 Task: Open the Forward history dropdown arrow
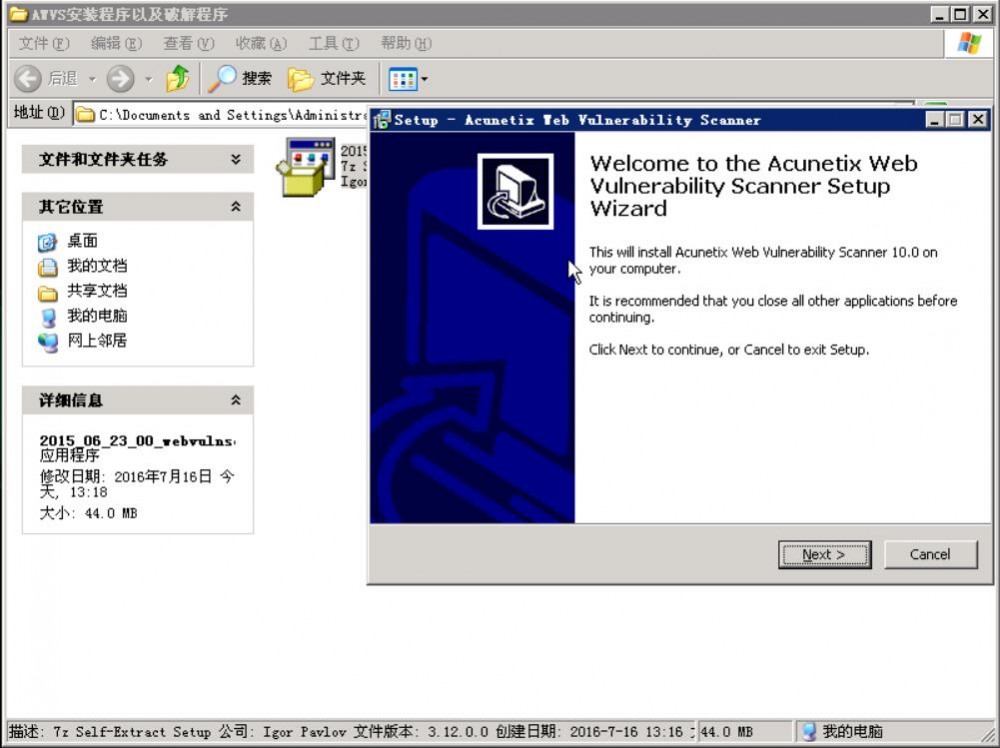coord(149,79)
